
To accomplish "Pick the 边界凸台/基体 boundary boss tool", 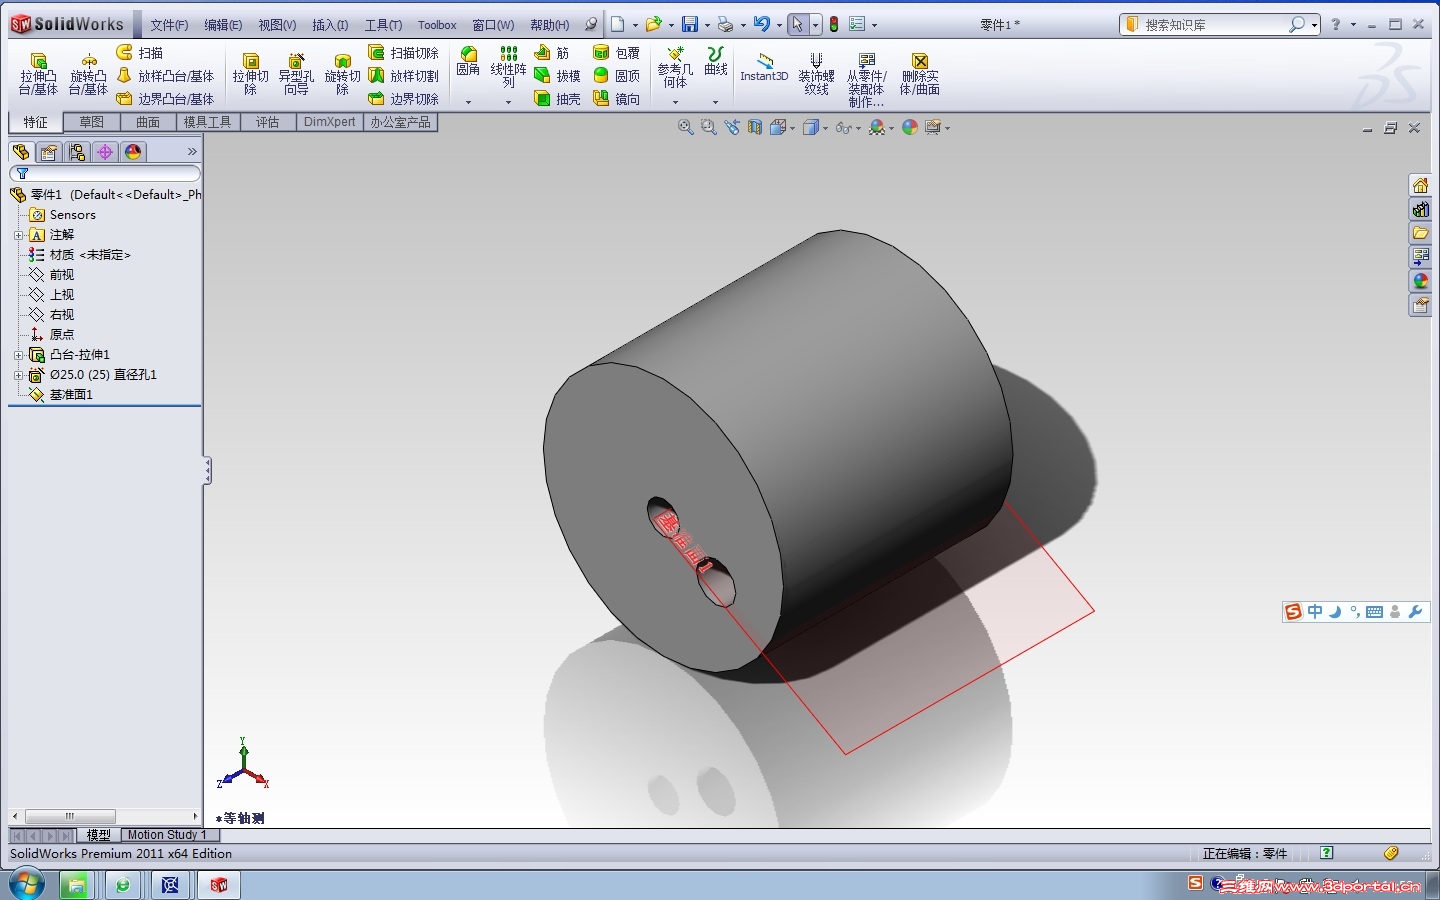I will [x=166, y=99].
